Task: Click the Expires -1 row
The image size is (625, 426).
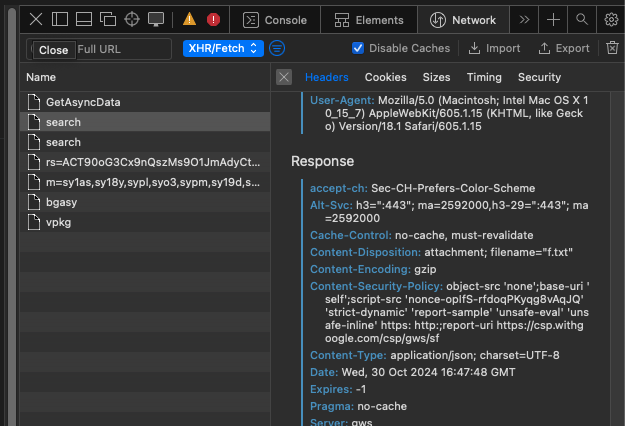Action: pos(338,389)
